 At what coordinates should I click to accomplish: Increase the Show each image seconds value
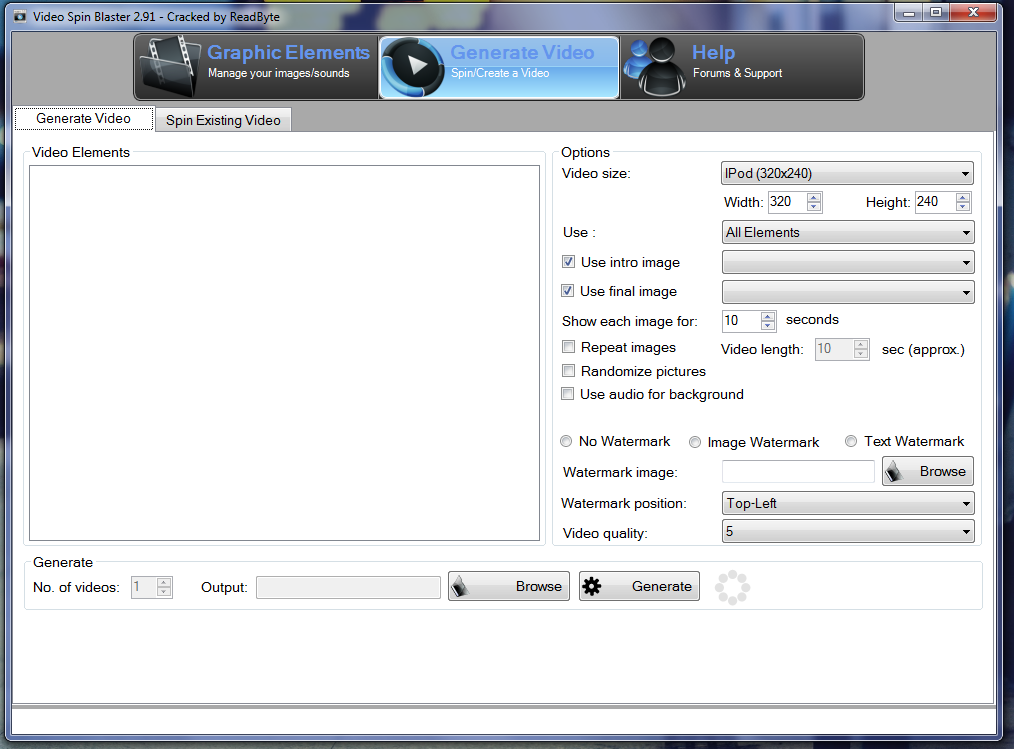pyautogui.click(x=767, y=316)
